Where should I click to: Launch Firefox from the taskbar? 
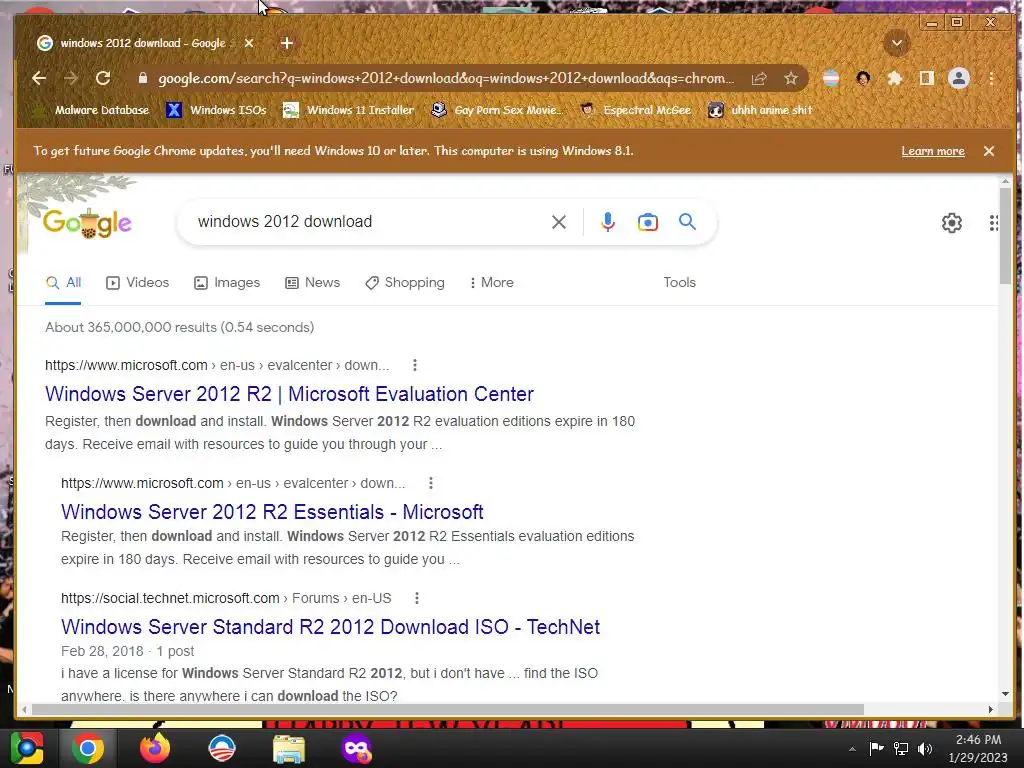point(155,748)
